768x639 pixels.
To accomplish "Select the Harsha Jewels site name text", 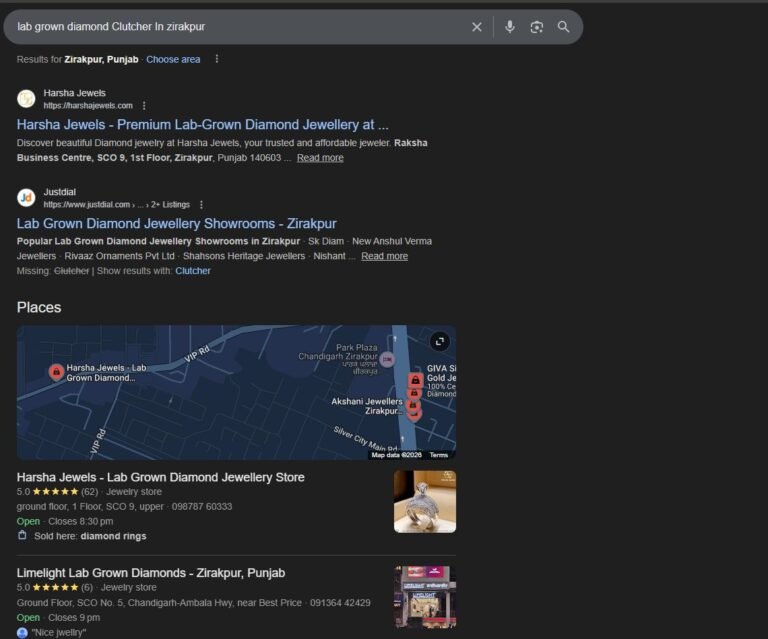I will pyautogui.click(x=74, y=93).
